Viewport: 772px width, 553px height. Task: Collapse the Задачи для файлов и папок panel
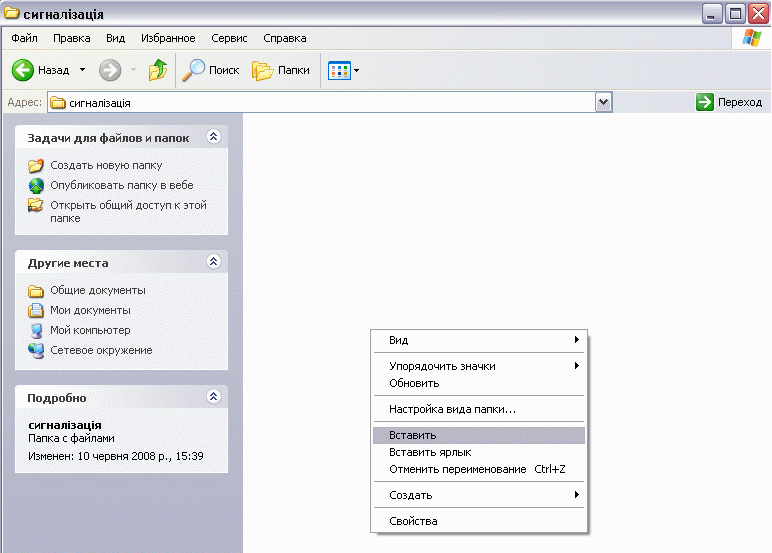212,136
